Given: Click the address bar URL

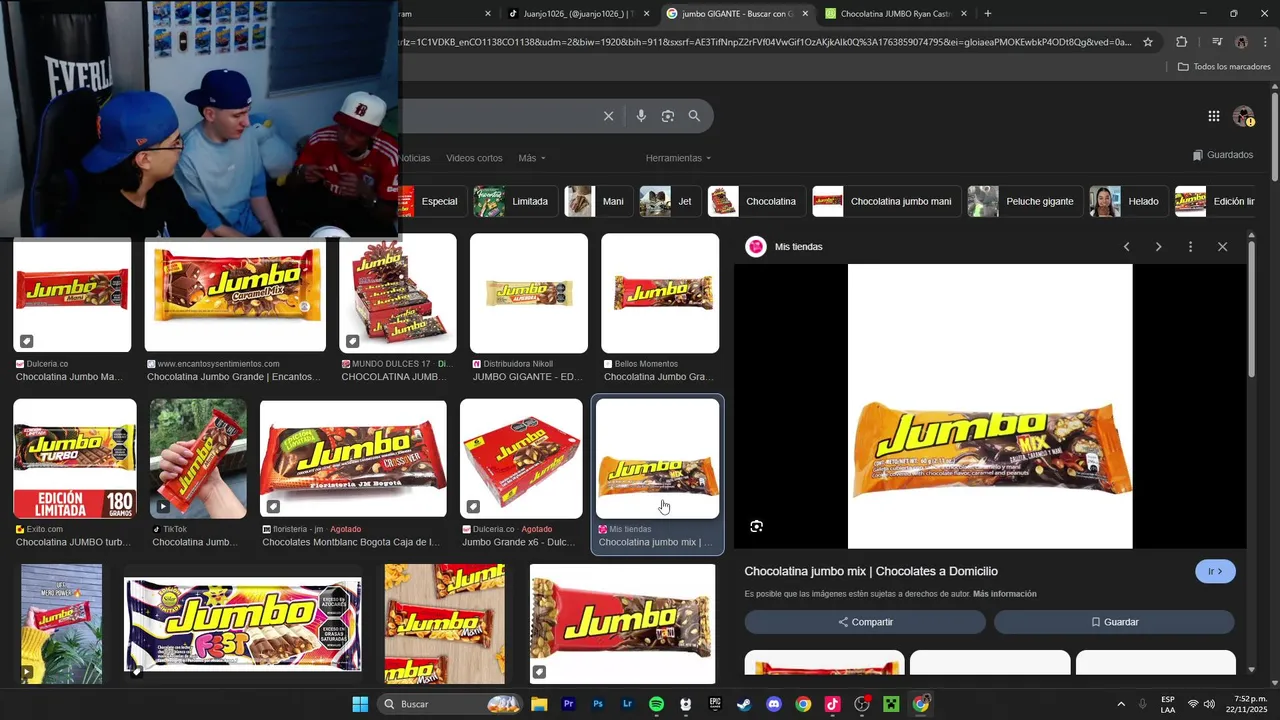Looking at the screenshot, I should (765, 42).
